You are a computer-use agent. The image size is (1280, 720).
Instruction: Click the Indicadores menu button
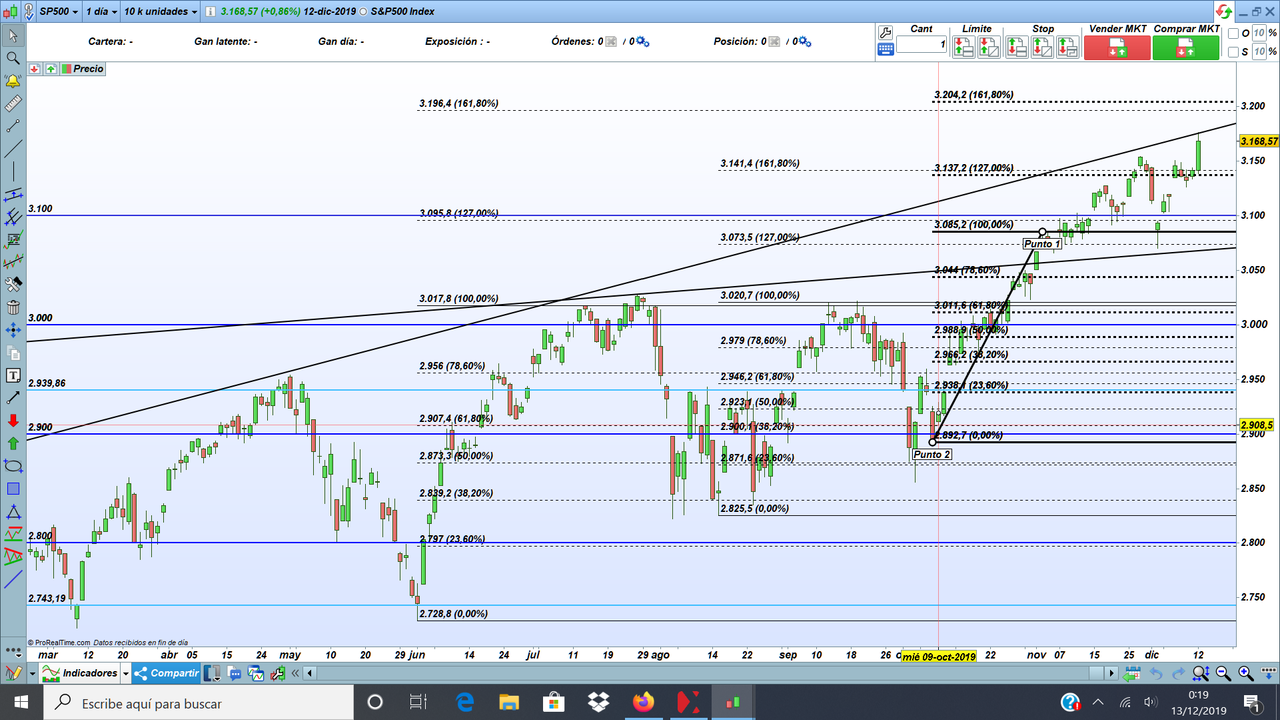80,673
